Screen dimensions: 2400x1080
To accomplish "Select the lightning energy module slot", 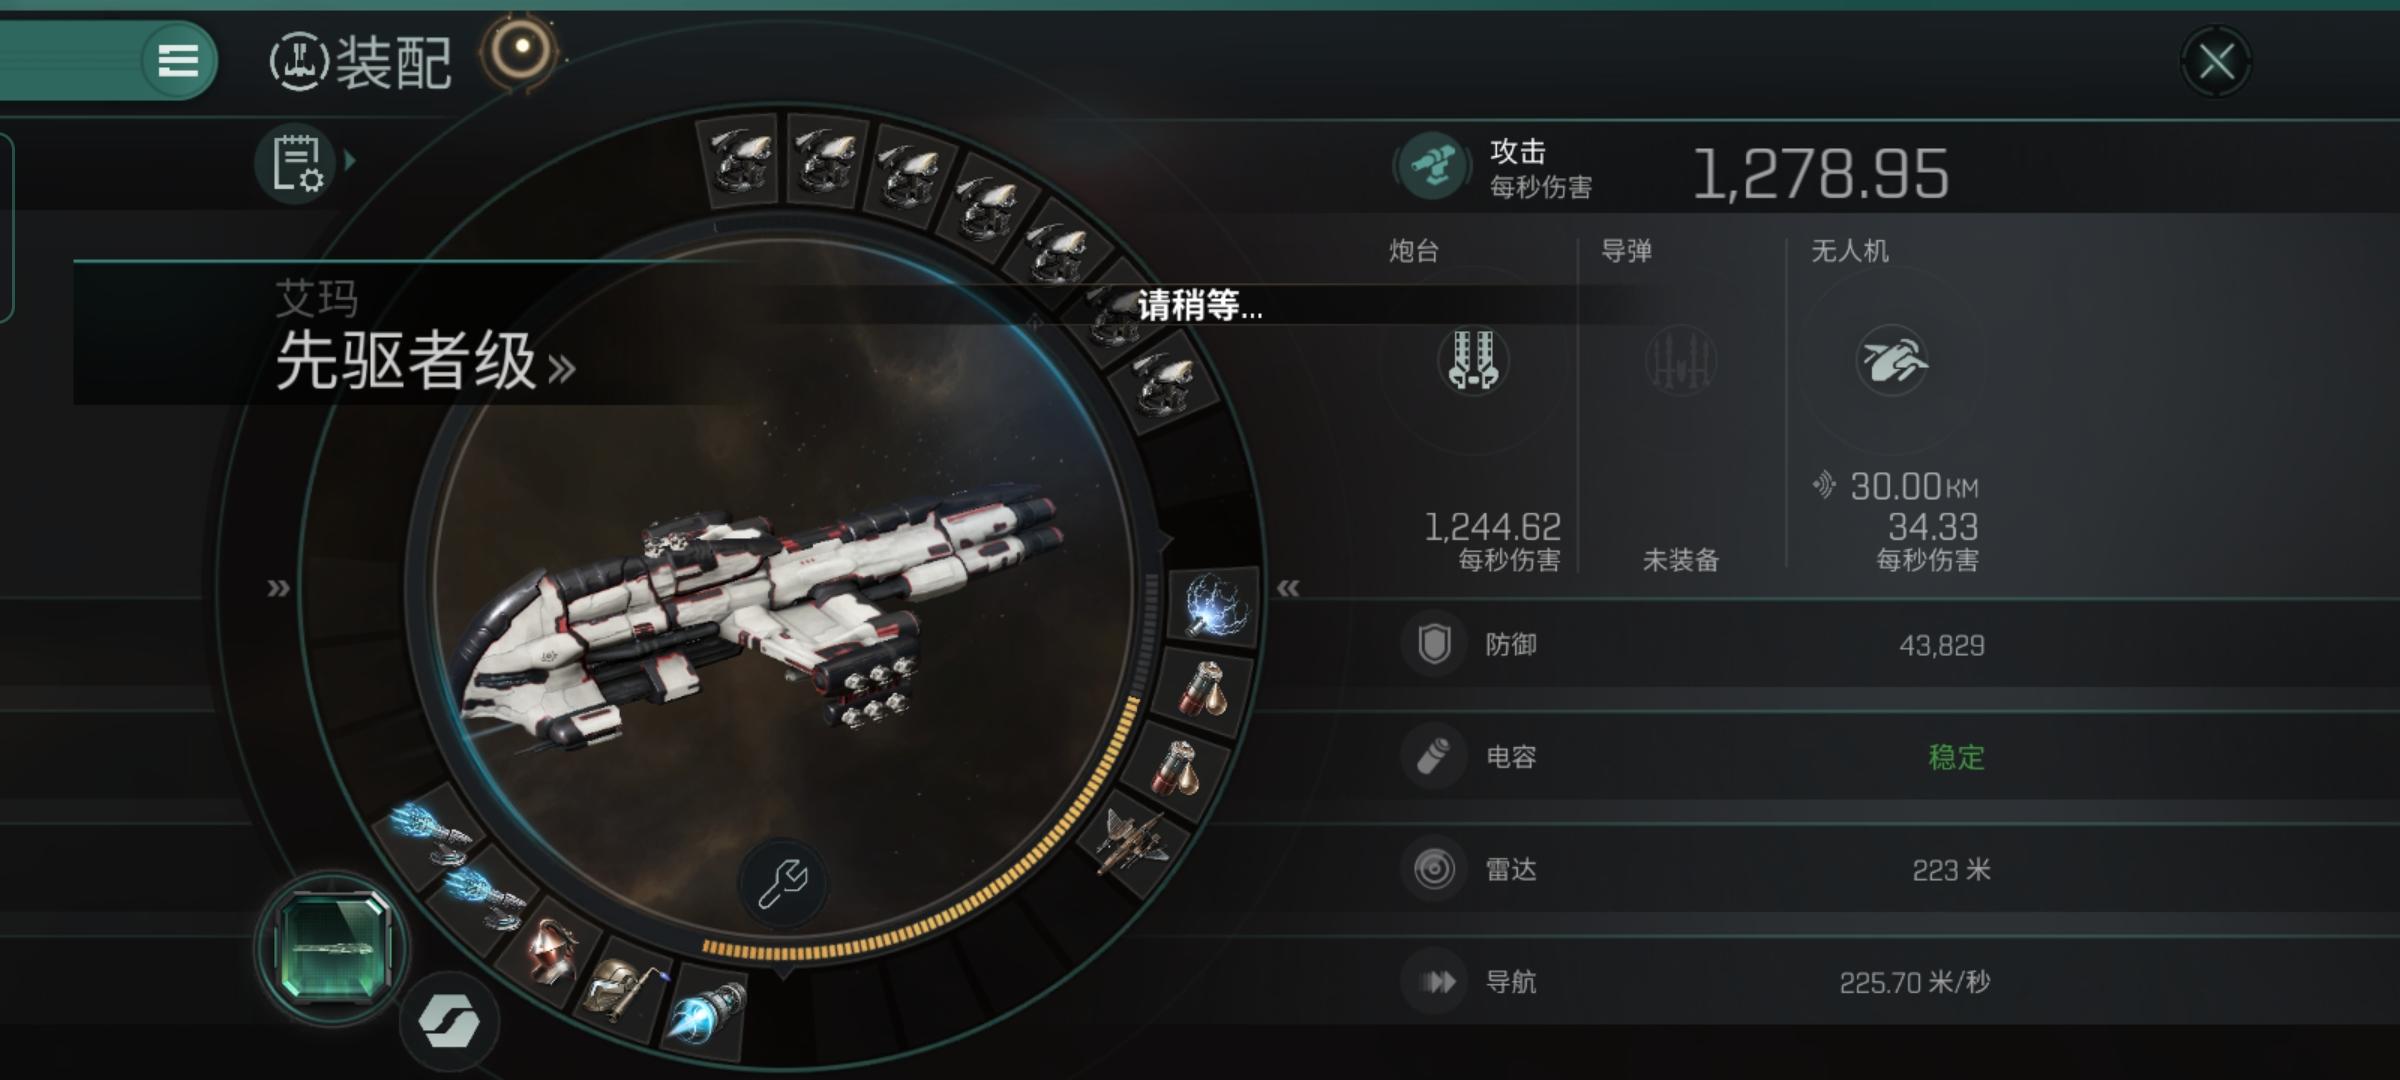I will [1214, 604].
